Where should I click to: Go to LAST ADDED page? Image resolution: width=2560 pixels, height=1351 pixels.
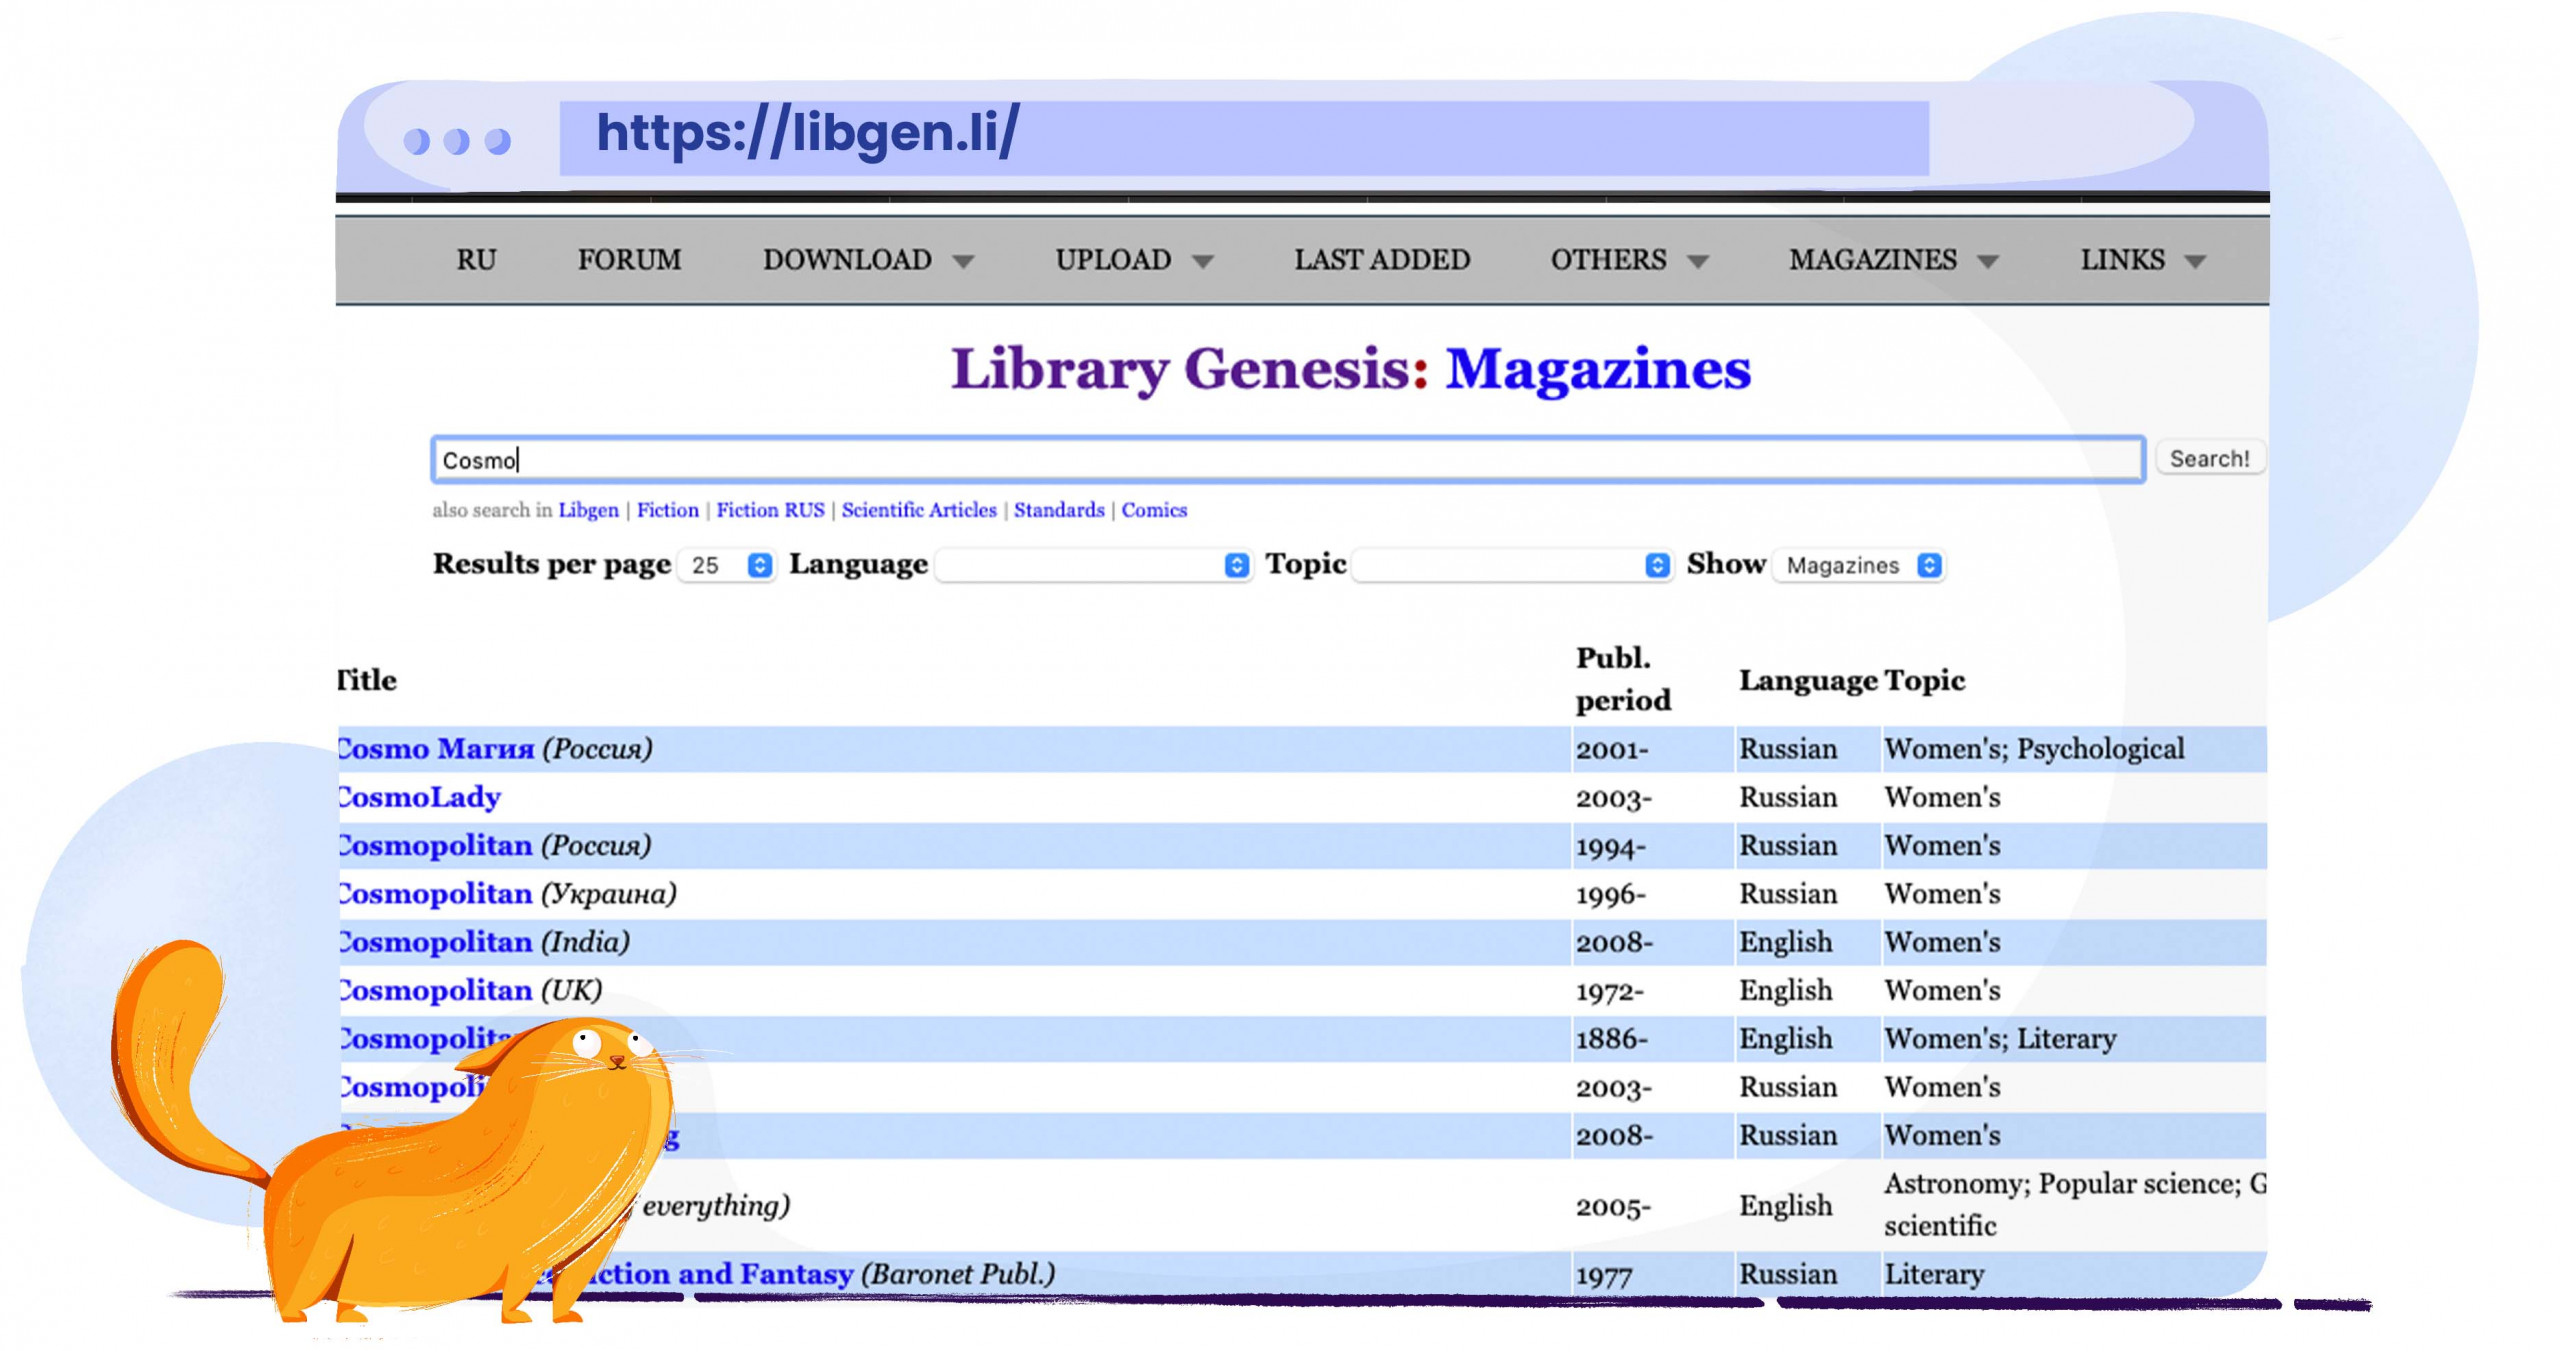click(1382, 260)
